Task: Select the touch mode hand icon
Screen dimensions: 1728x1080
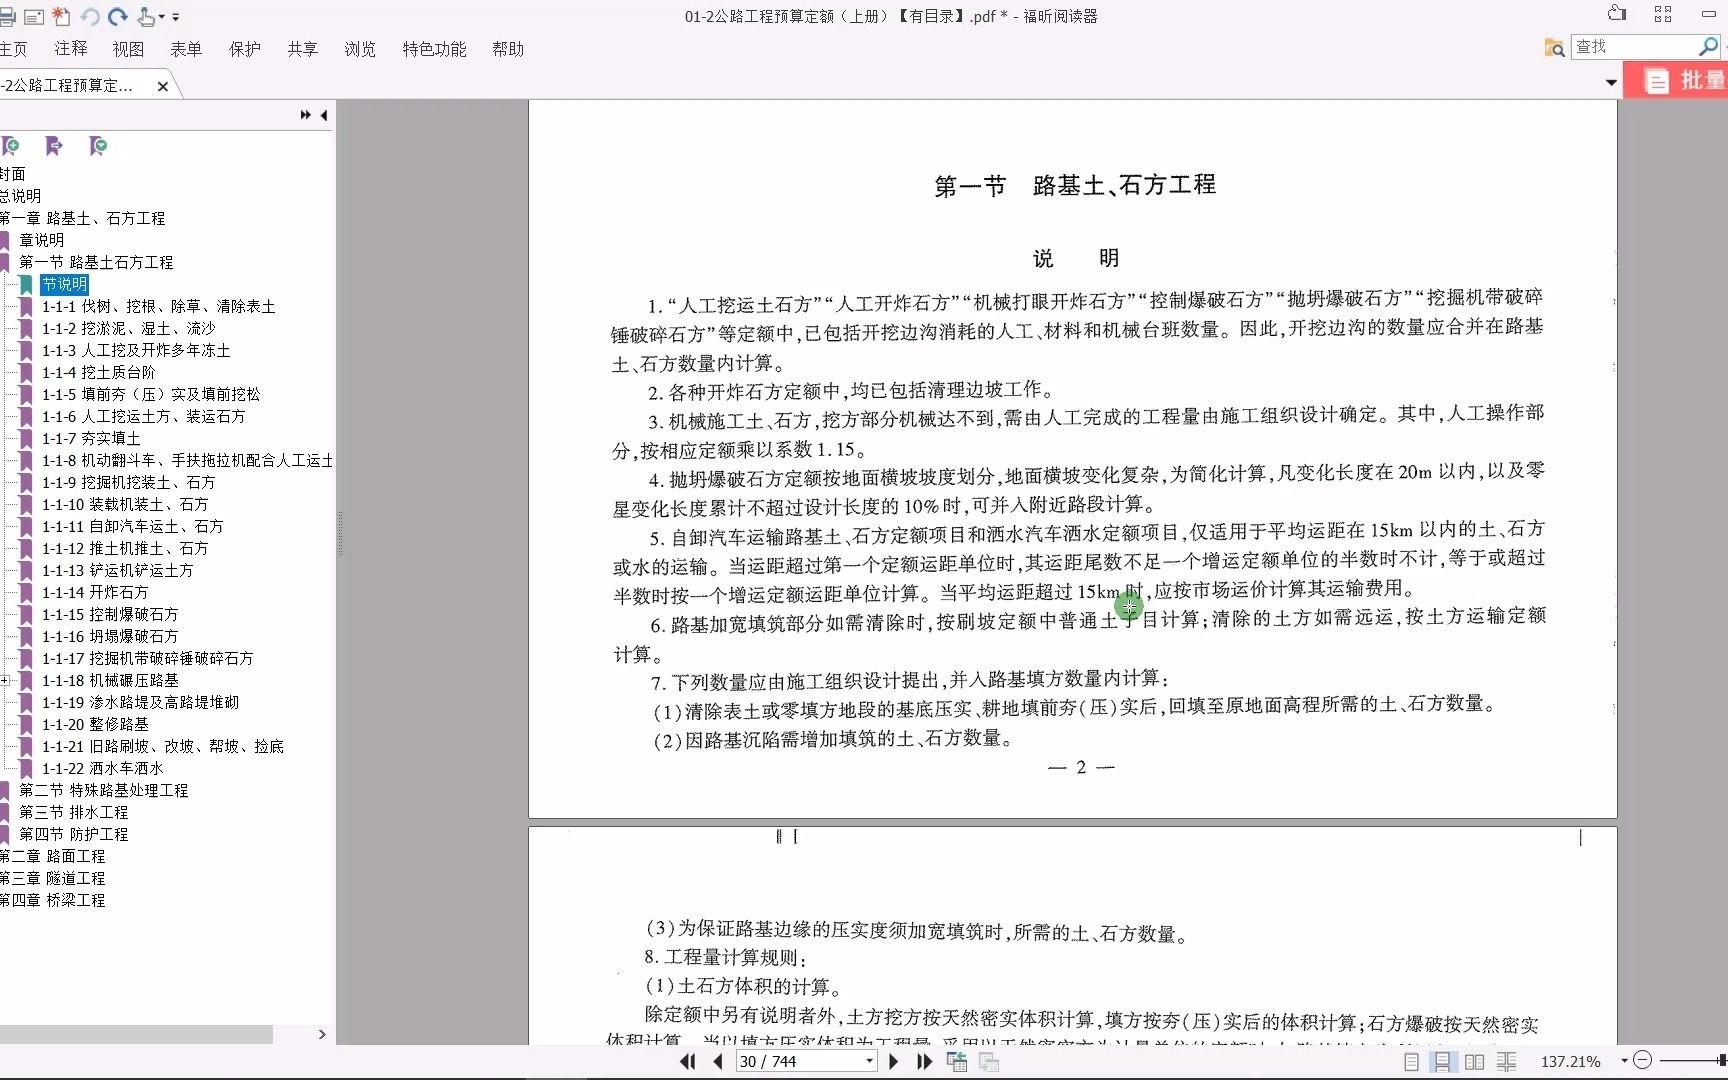Action: tap(146, 16)
